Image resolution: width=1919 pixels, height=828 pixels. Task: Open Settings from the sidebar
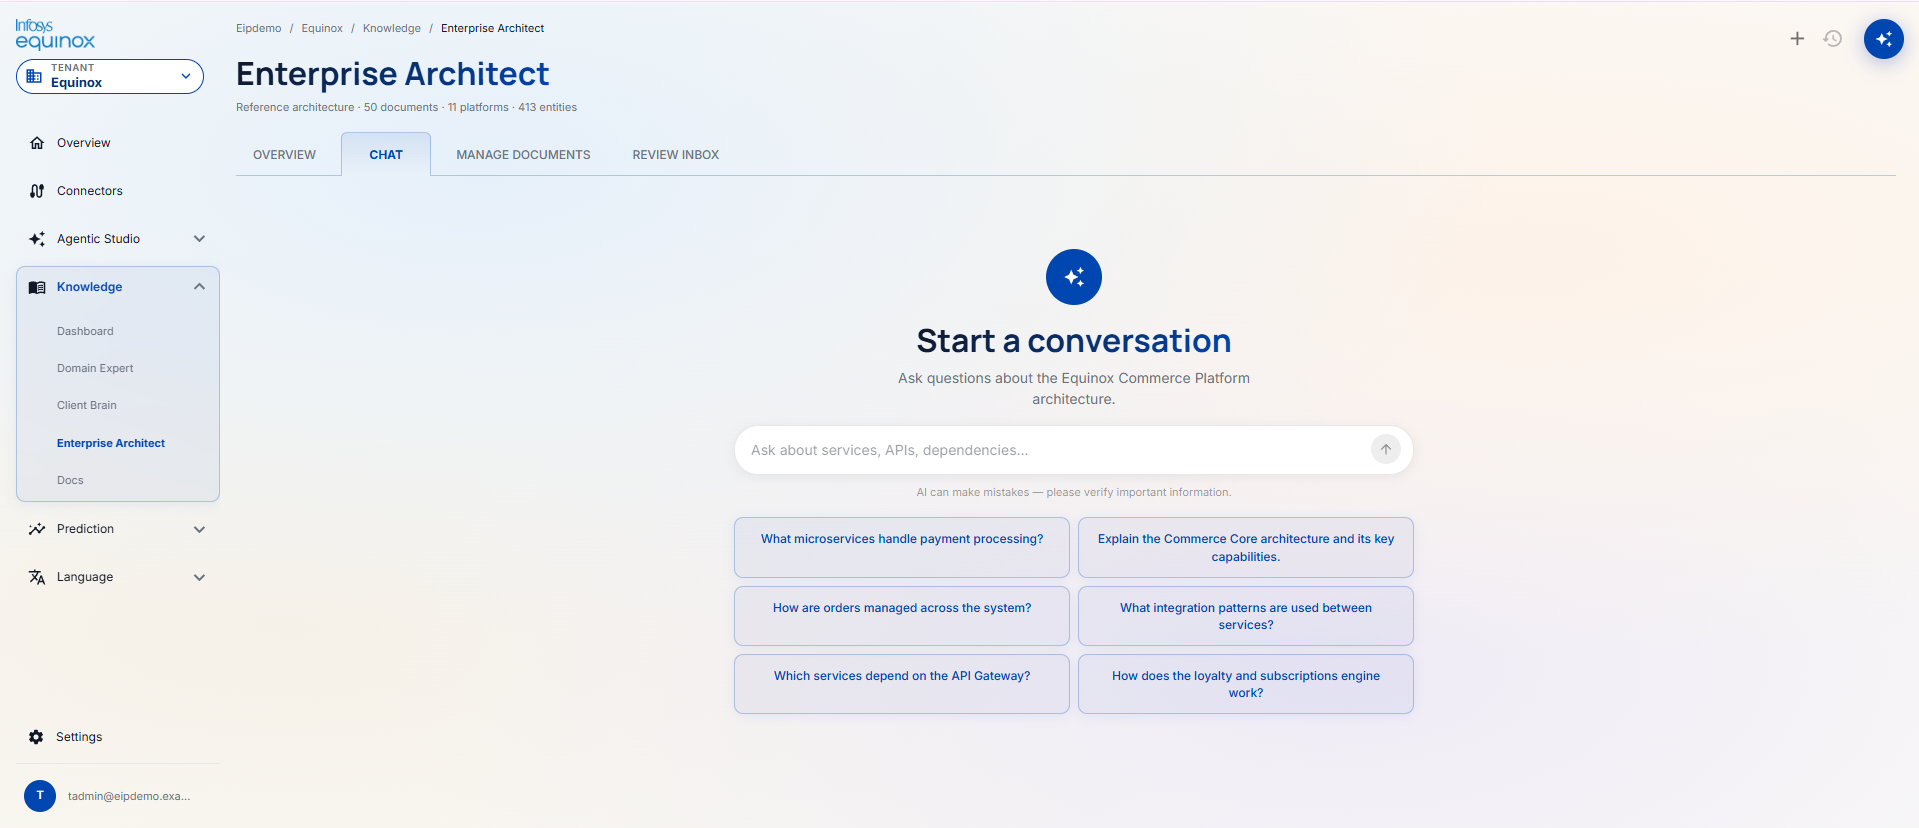coord(79,737)
